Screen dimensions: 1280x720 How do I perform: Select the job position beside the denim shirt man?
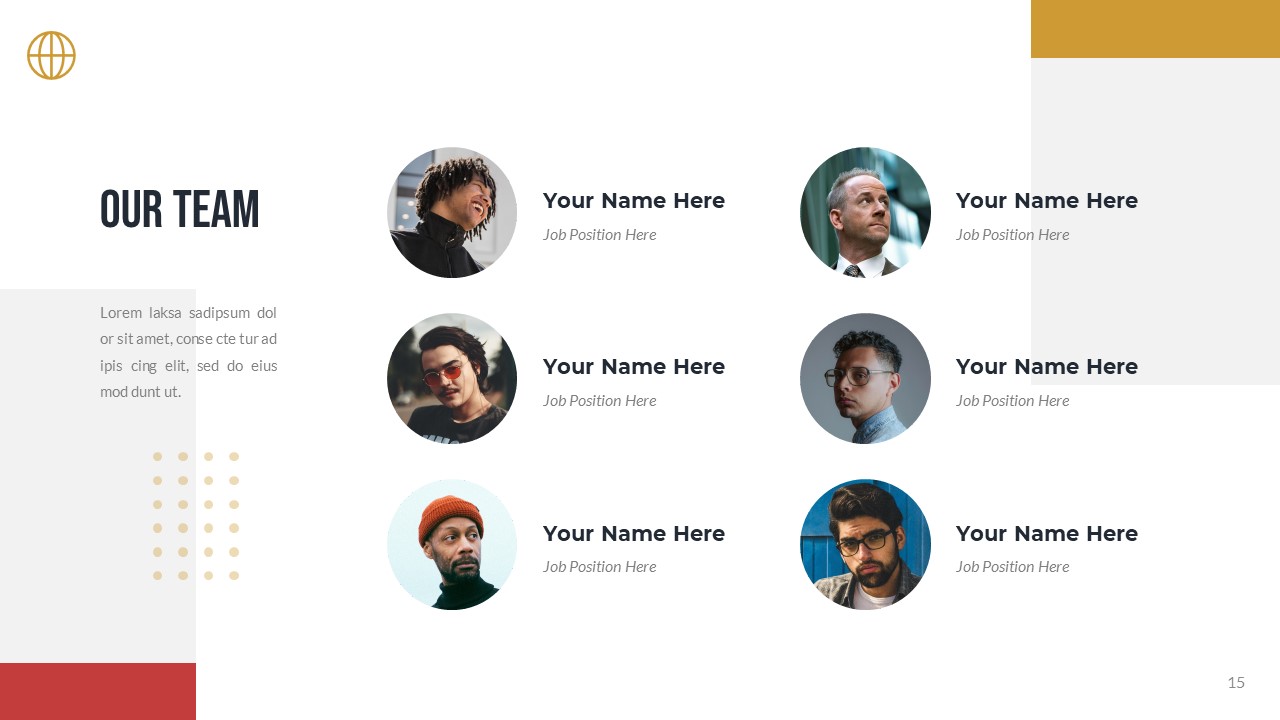[x=1012, y=401]
